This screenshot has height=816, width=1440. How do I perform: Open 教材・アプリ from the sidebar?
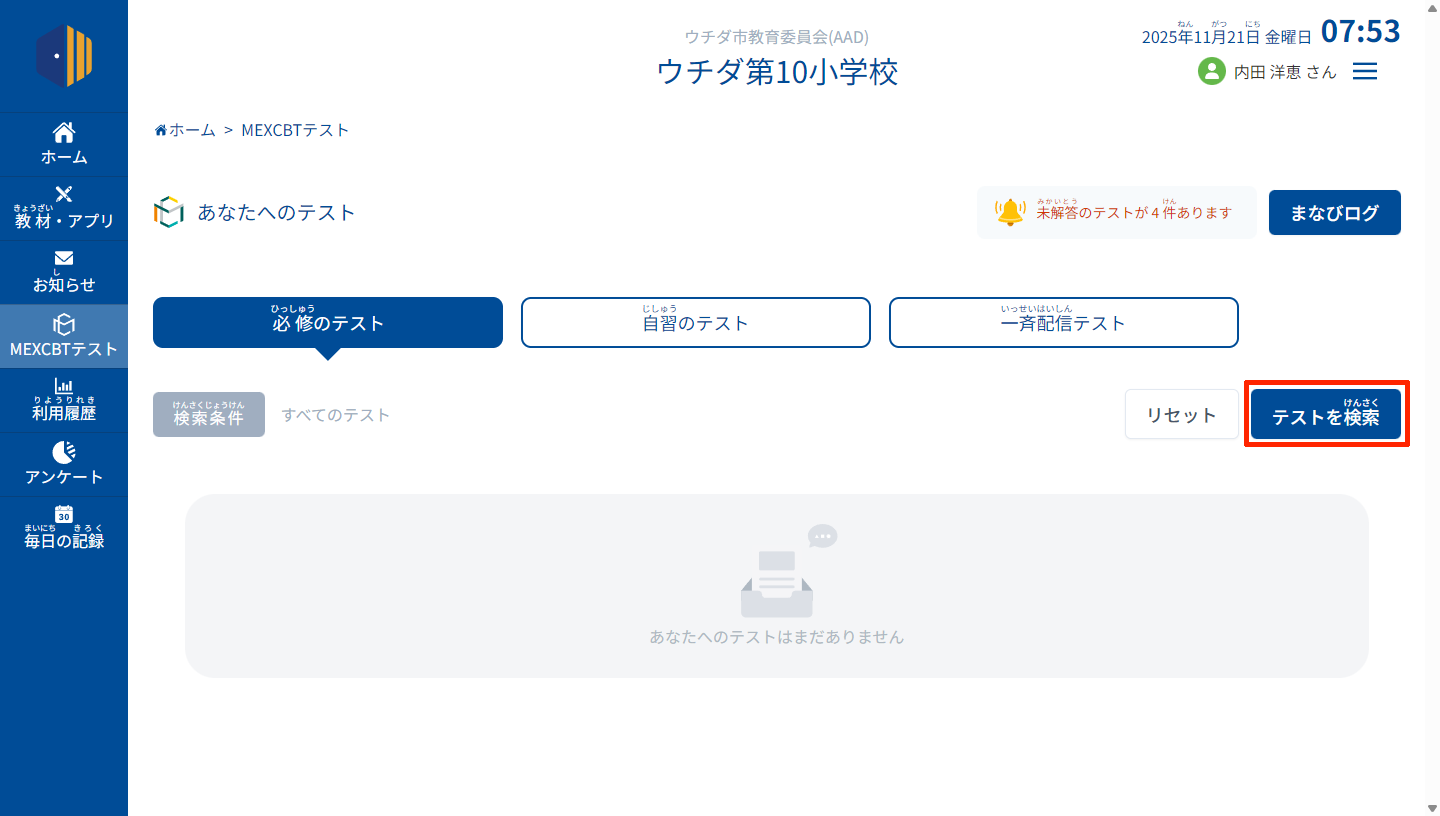[64, 208]
